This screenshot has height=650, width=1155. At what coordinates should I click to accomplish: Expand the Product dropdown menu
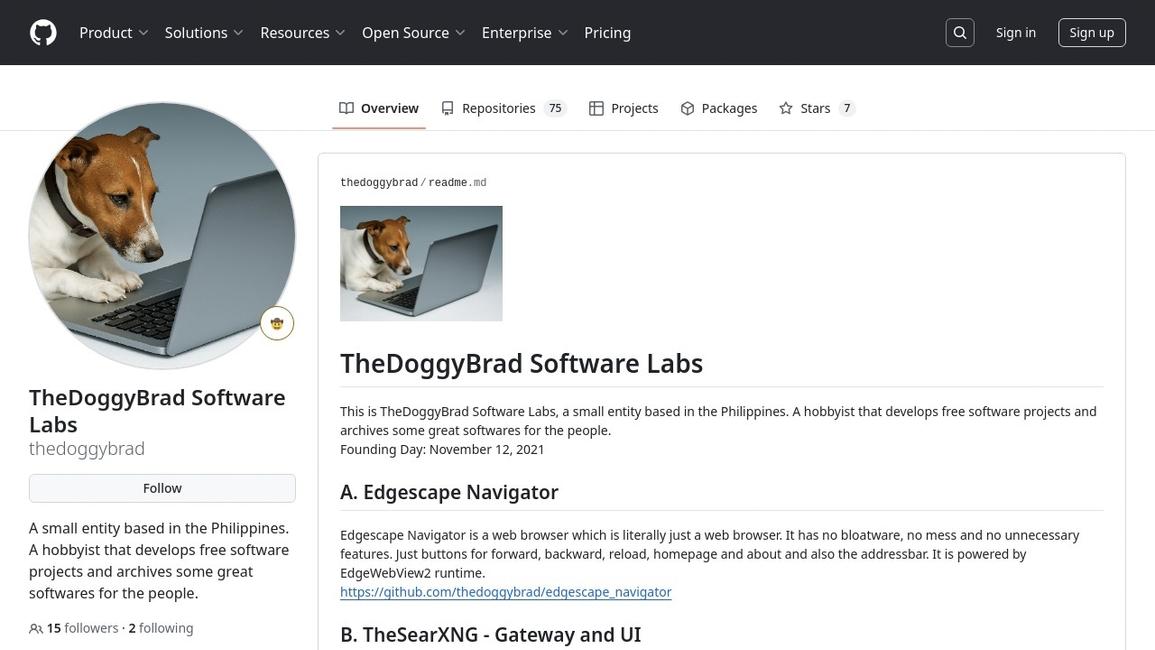pyautogui.click(x=113, y=32)
